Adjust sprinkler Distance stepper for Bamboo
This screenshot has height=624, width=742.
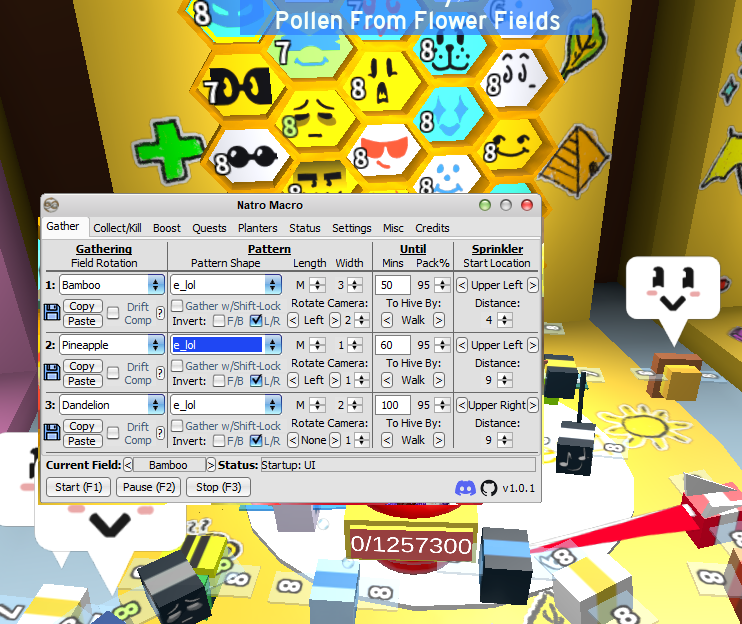click(x=505, y=320)
